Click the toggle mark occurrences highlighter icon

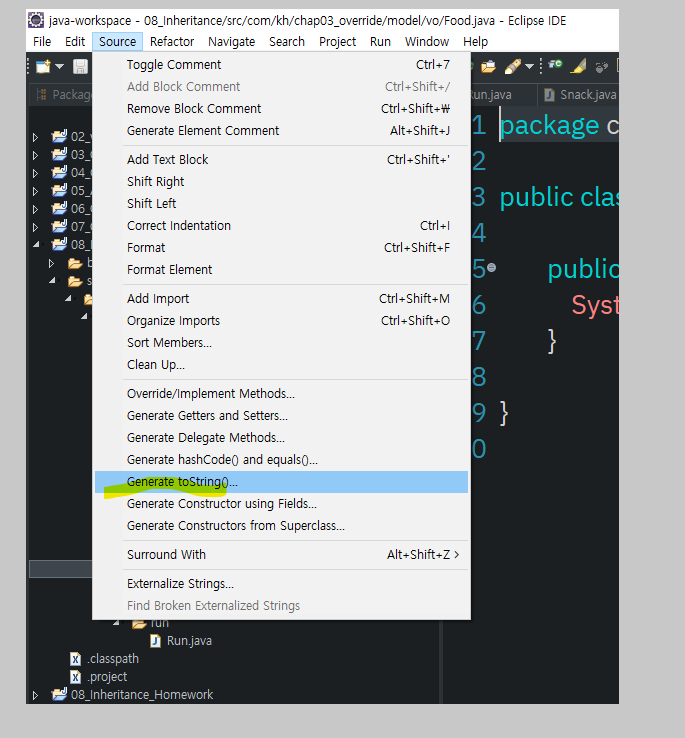tap(579, 66)
